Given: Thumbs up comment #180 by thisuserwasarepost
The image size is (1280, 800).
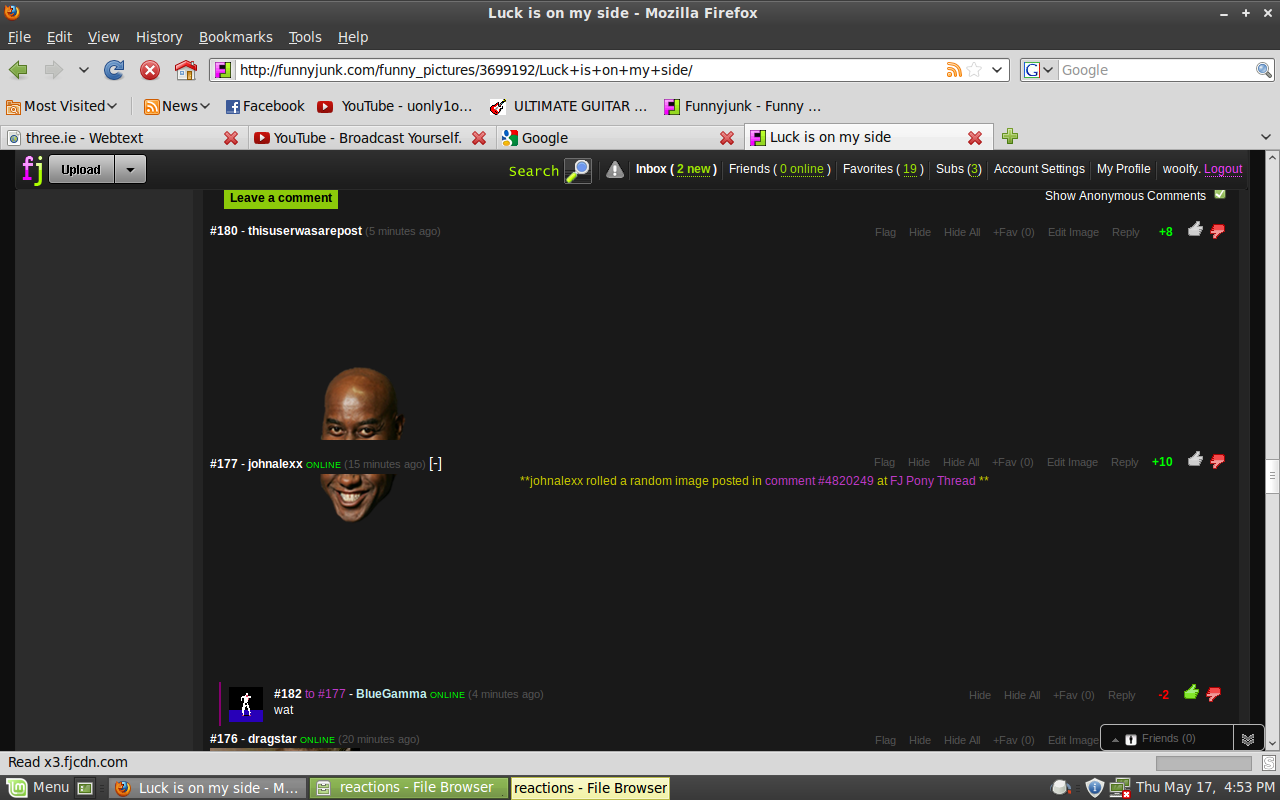Looking at the screenshot, I should pos(1195,230).
